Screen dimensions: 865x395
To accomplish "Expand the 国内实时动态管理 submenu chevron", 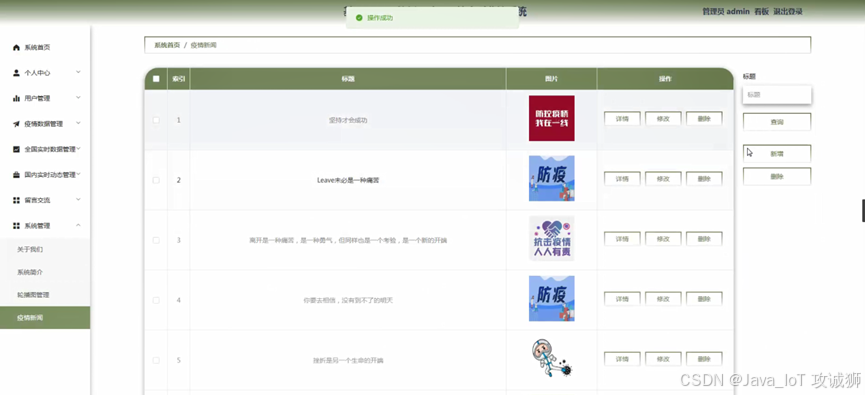I will pos(78,174).
